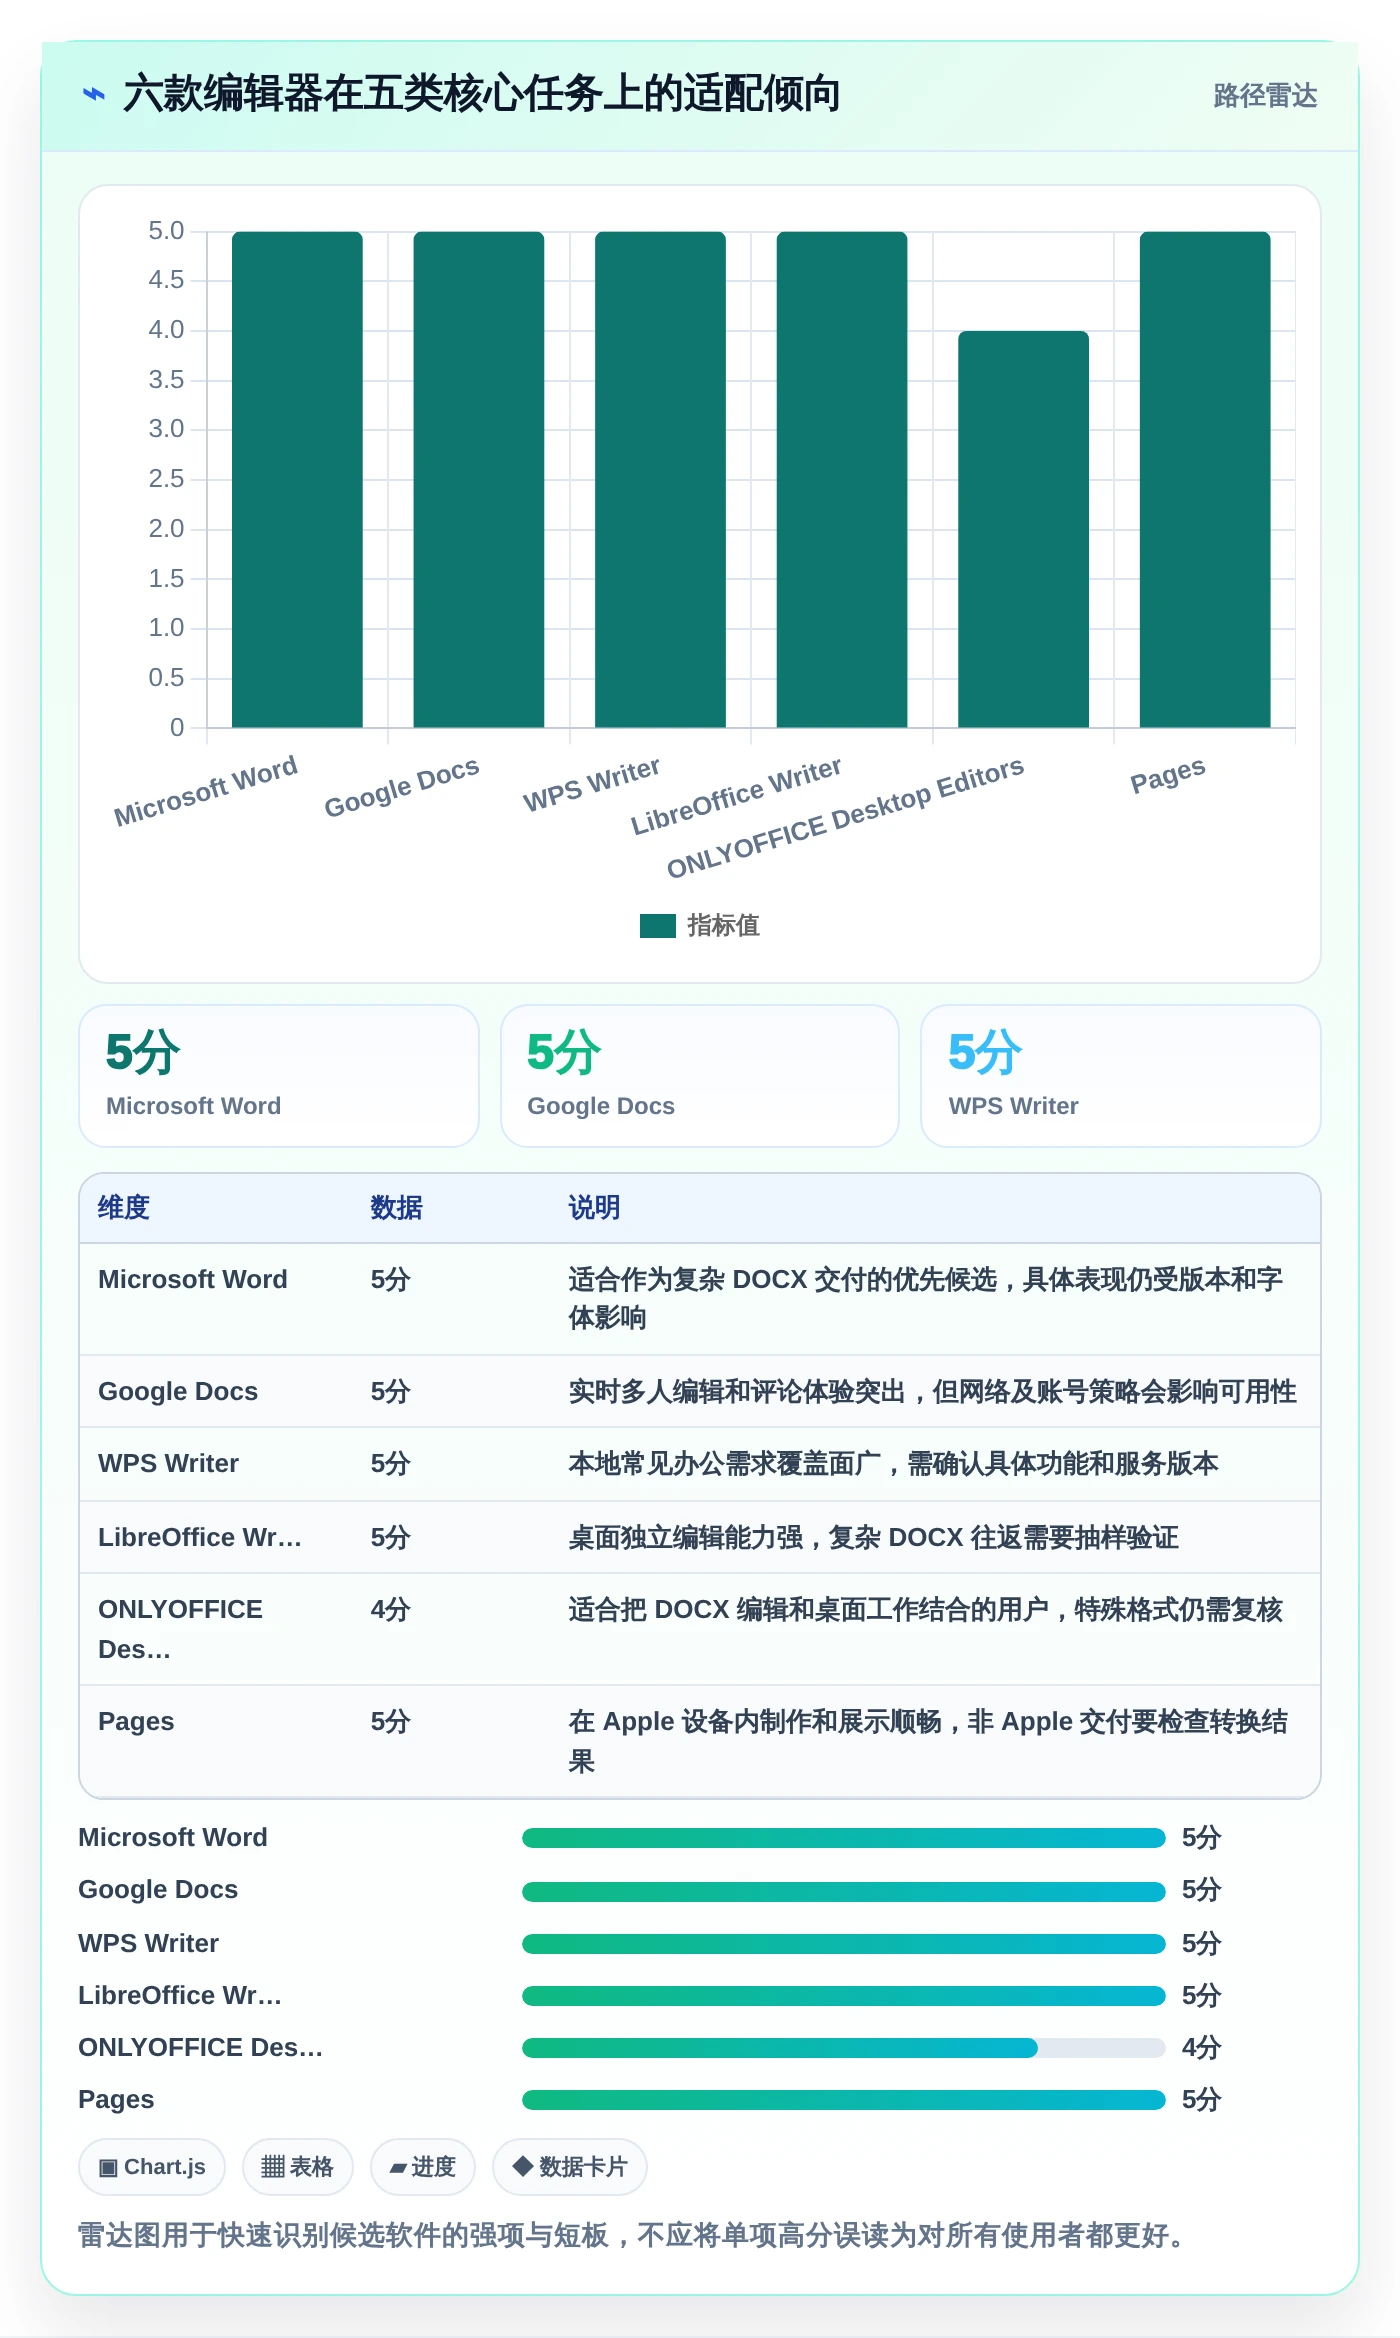Open the WPS Writer 5分 data card
1400x2338 pixels.
[x=1121, y=1076]
